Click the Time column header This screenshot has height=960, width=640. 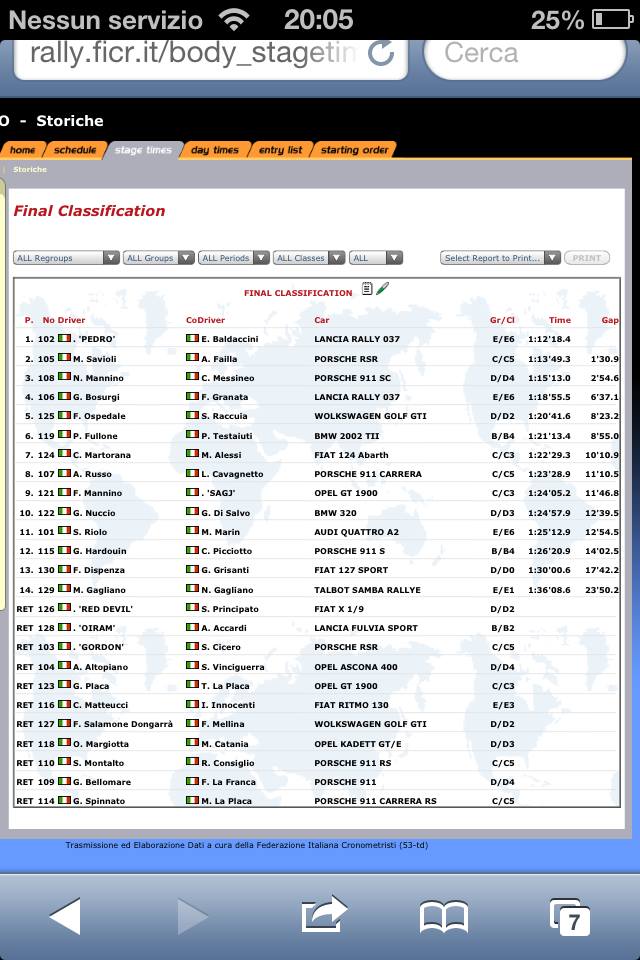560,320
